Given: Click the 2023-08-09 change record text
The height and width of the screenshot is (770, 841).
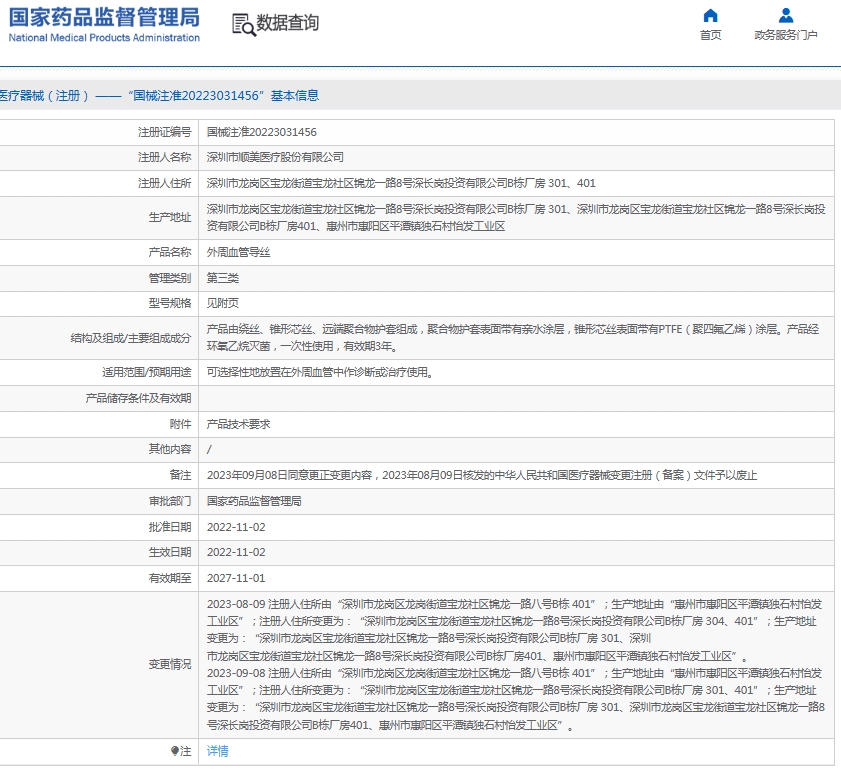Looking at the screenshot, I should click(x=514, y=630).
